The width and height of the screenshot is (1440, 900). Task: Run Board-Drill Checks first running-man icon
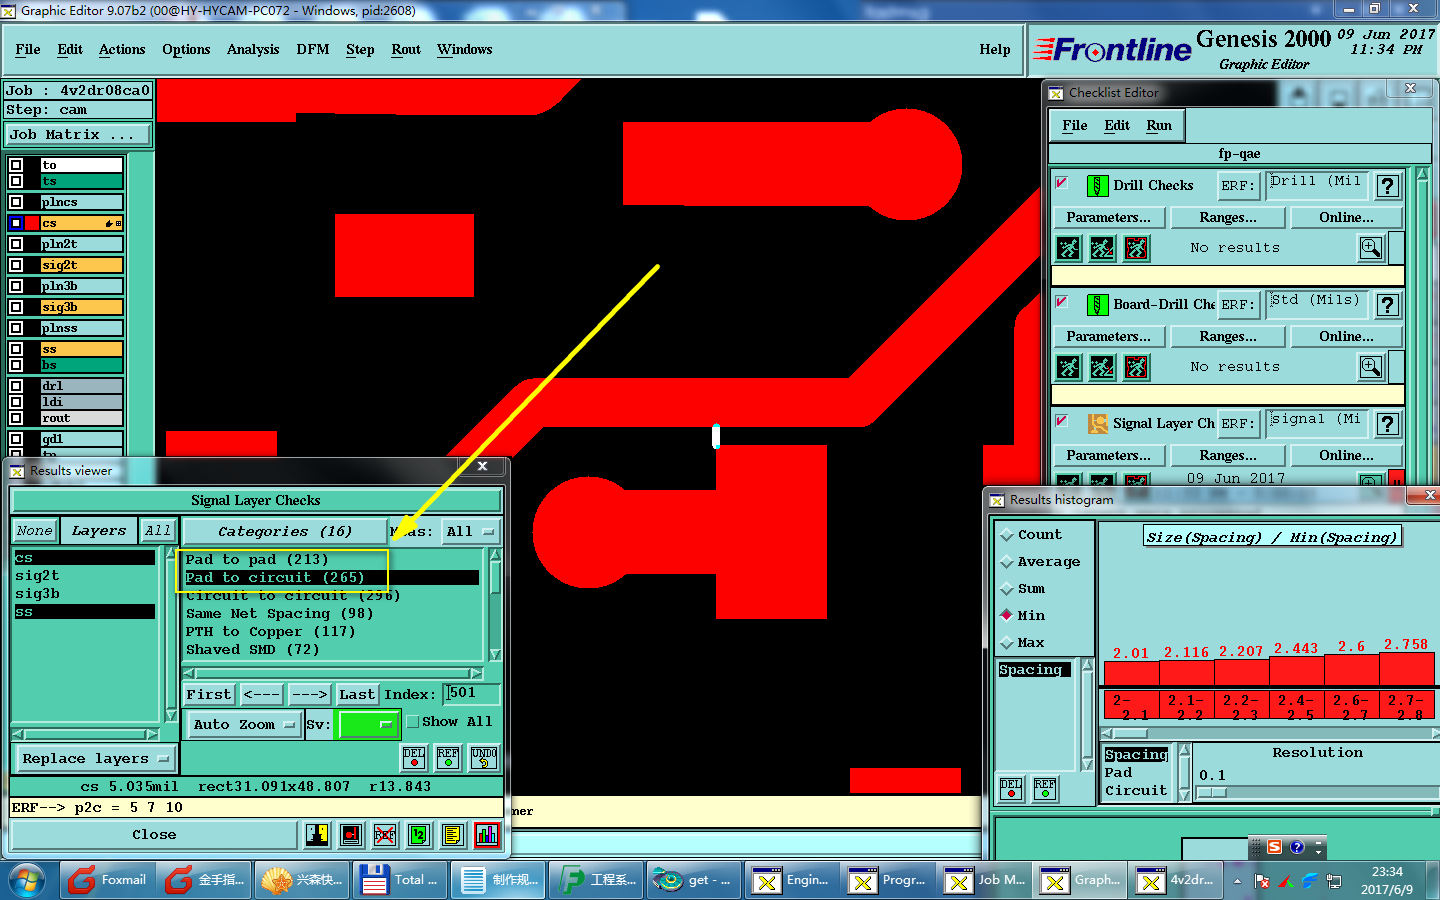pos(1069,367)
